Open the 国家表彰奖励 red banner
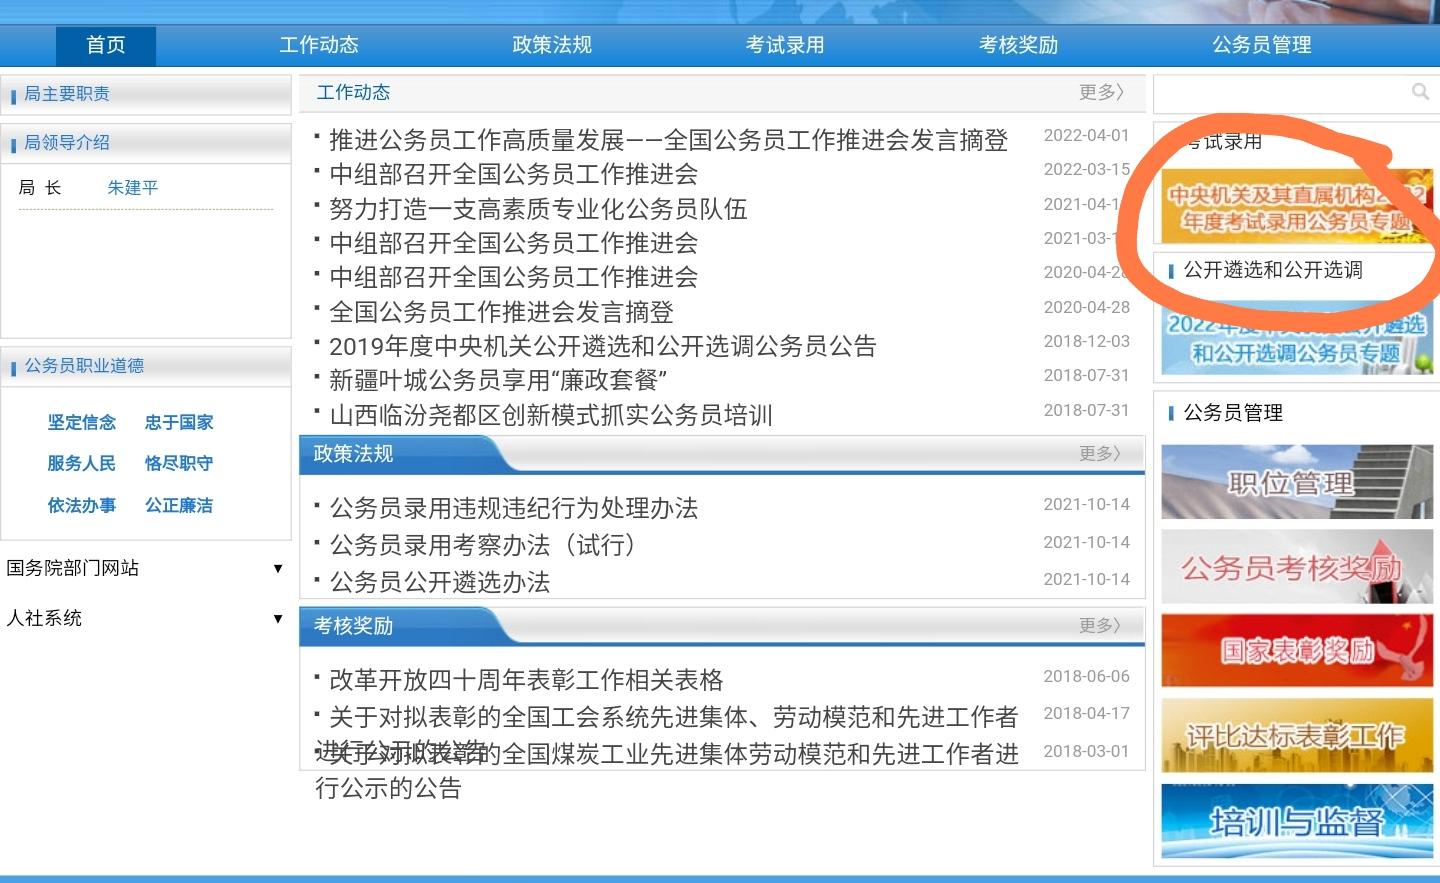This screenshot has width=1440, height=883. tap(1297, 651)
